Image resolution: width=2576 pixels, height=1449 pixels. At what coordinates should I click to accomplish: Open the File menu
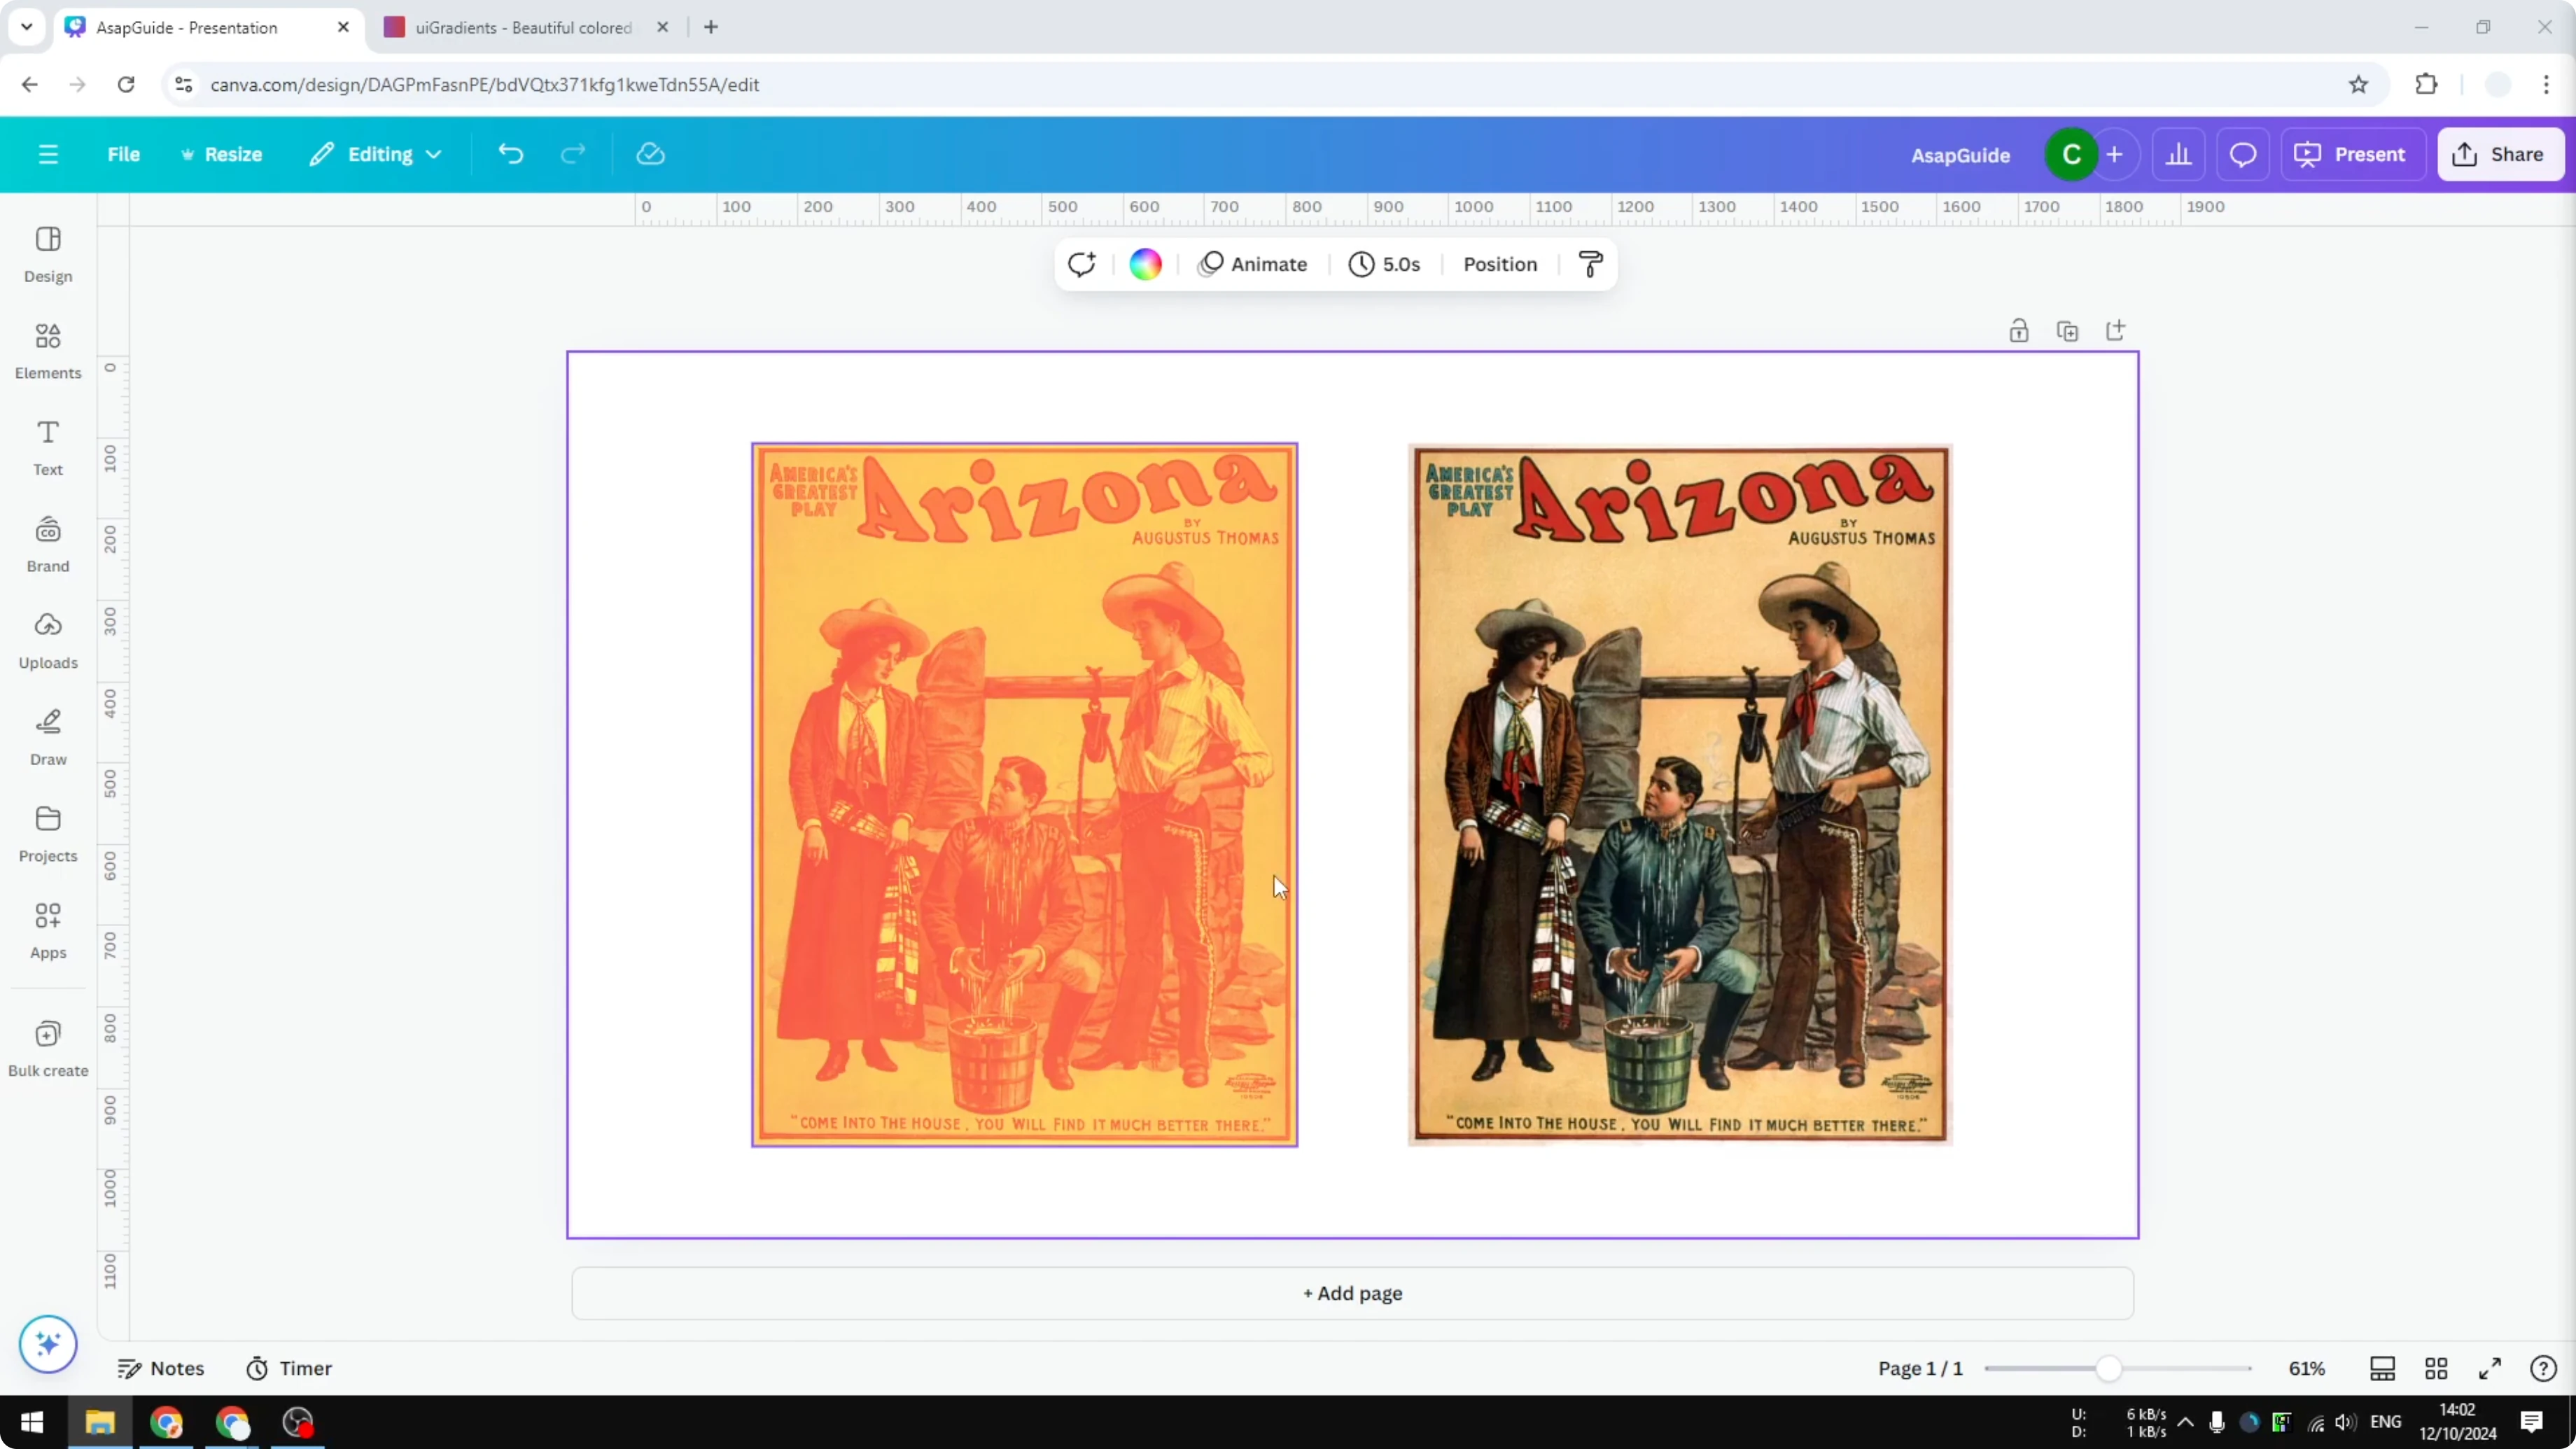pos(124,154)
